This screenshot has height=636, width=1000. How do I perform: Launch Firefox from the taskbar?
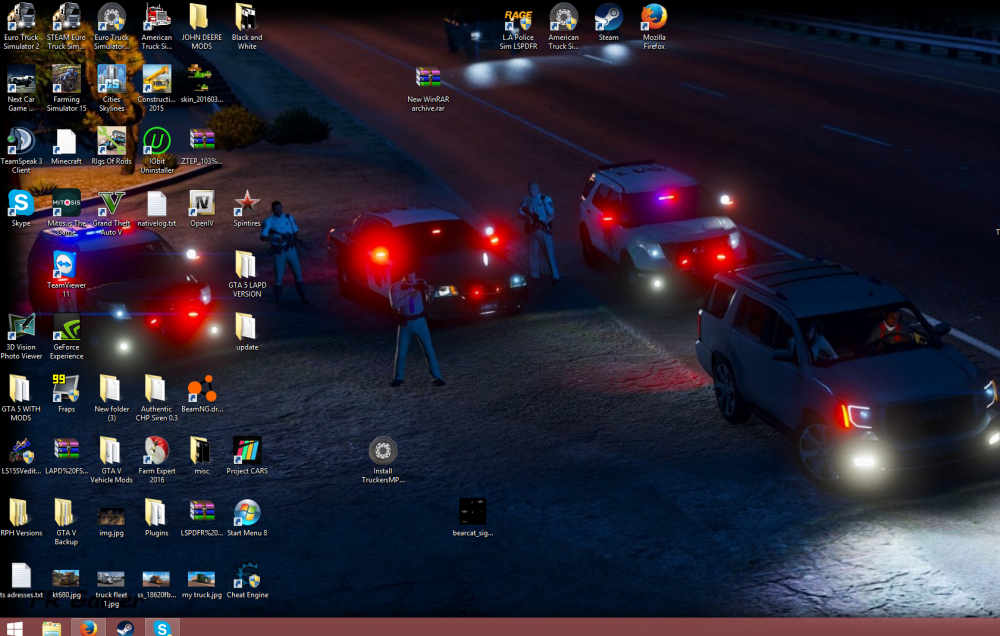88,628
